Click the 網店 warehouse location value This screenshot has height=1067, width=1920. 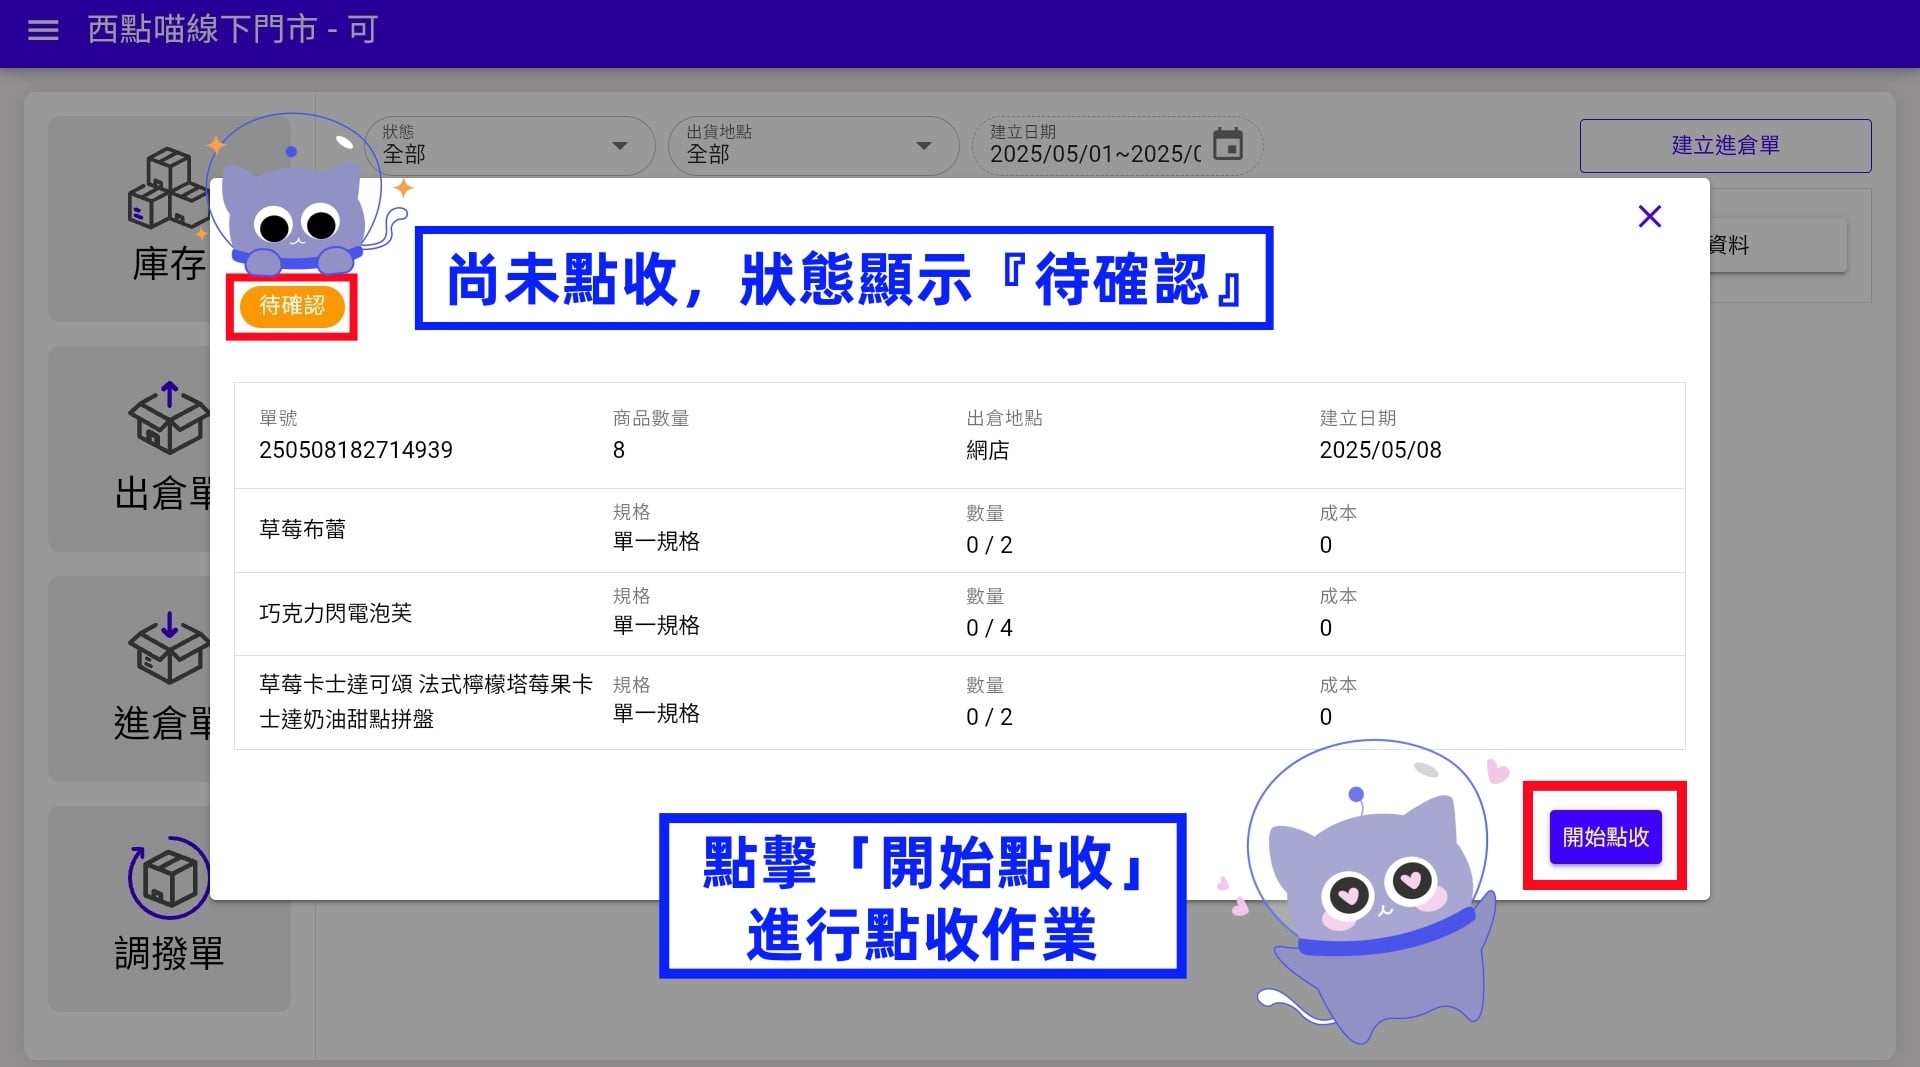point(987,450)
